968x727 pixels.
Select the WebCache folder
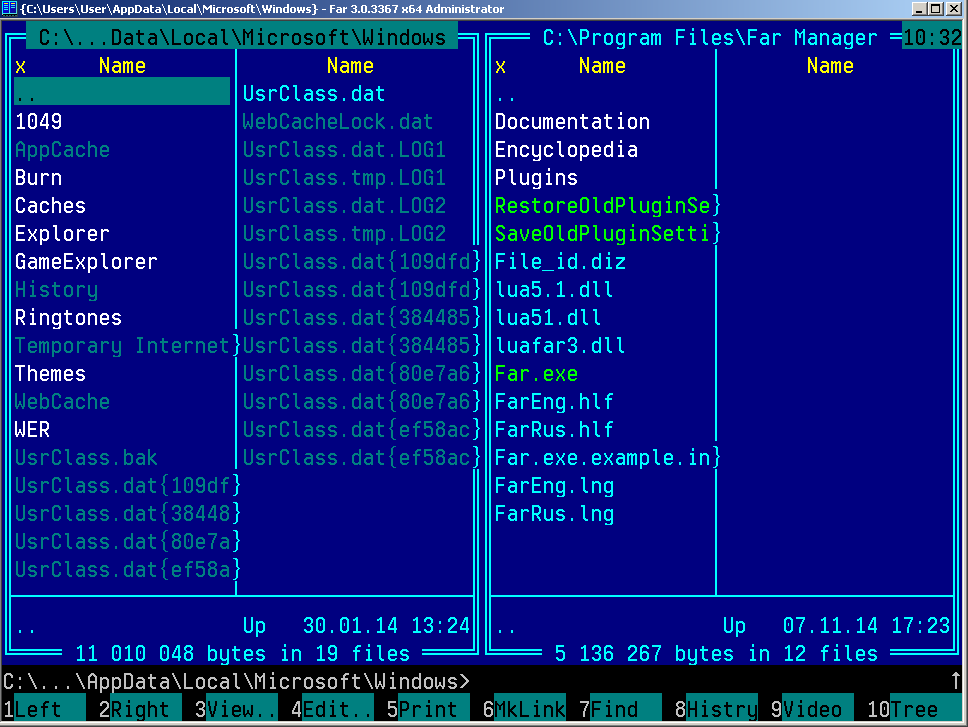(x=62, y=402)
